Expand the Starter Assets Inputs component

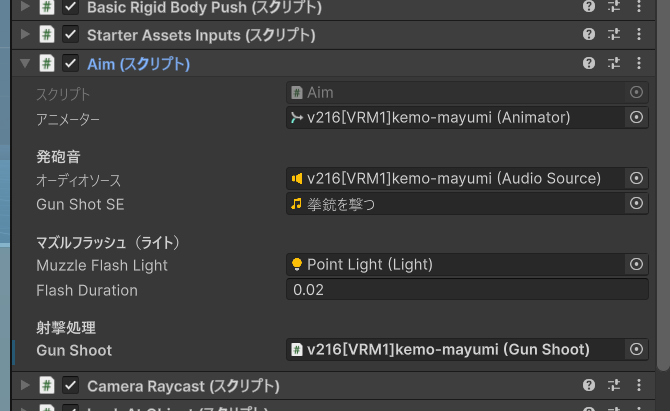pos(24,35)
